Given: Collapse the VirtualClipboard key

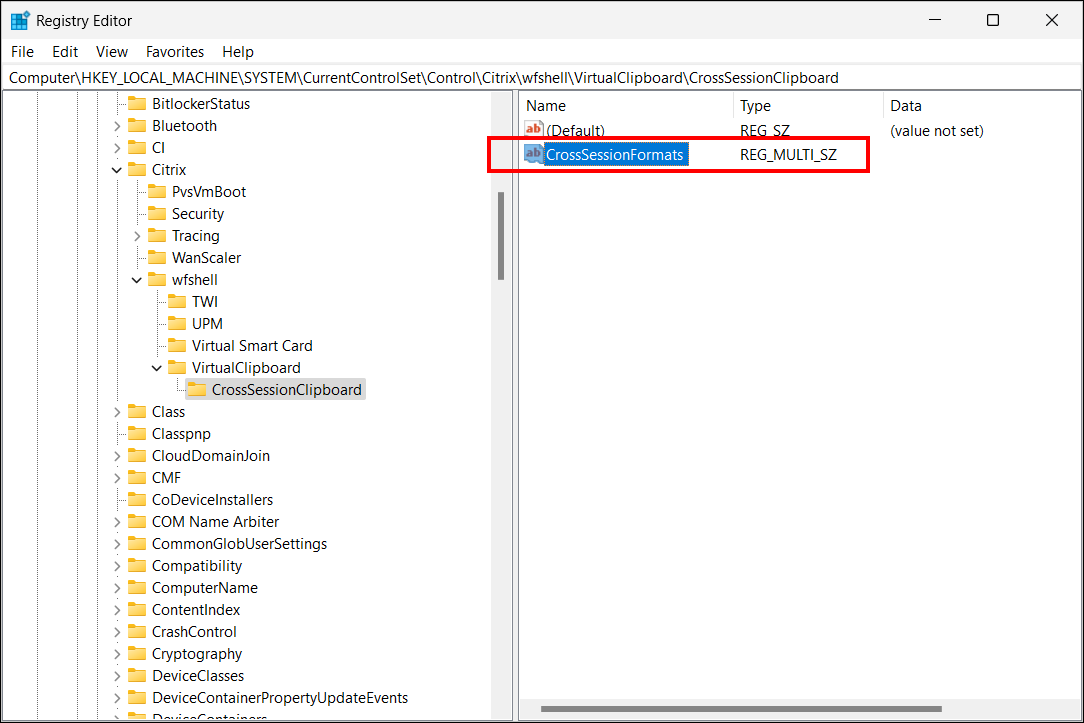Looking at the screenshot, I should 157,368.
